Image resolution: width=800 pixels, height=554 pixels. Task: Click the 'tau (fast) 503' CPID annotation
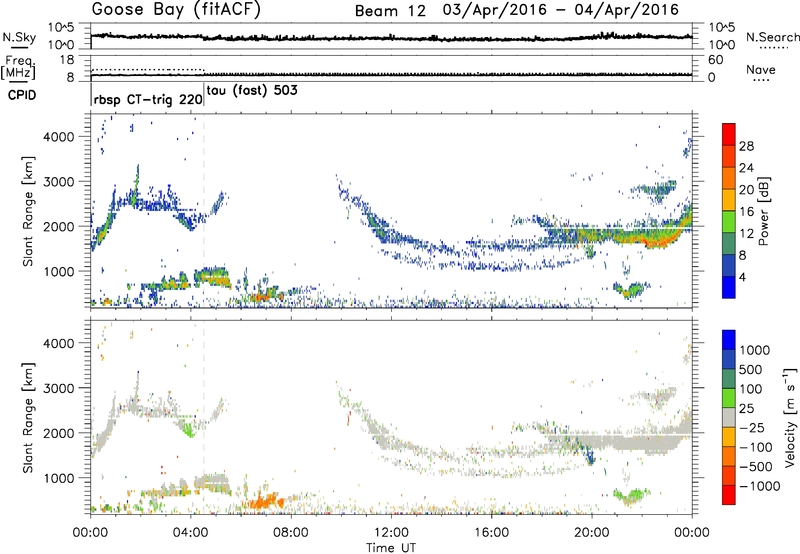coord(252,91)
